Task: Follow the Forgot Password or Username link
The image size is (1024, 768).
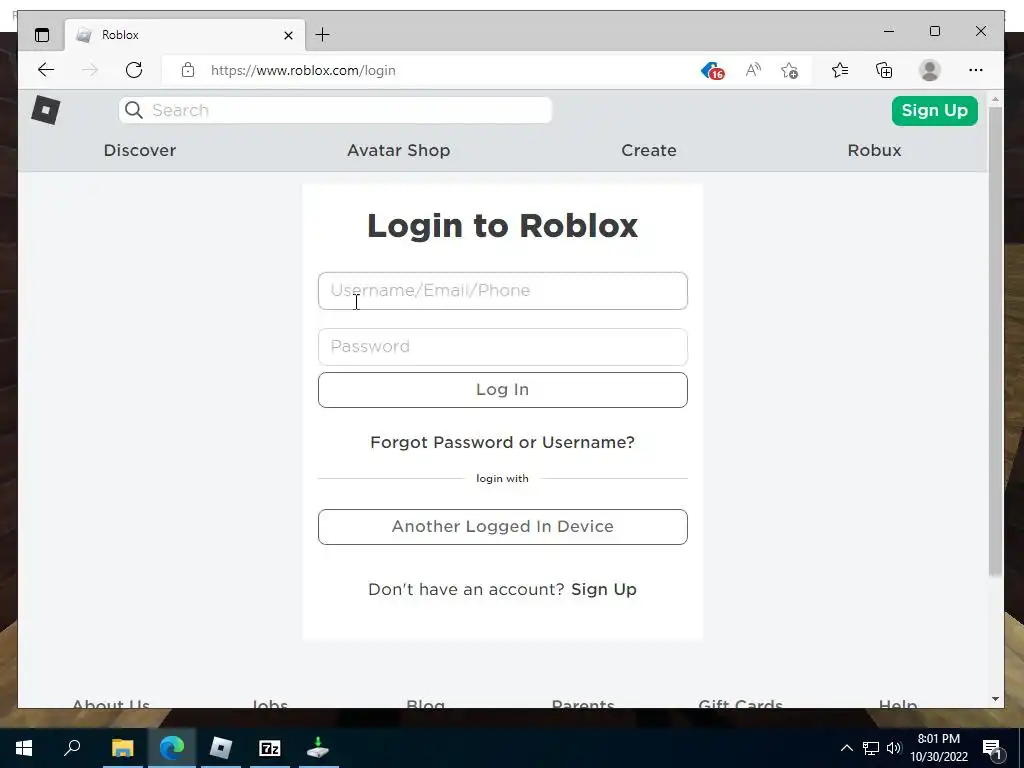Action: pyautogui.click(x=502, y=442)
